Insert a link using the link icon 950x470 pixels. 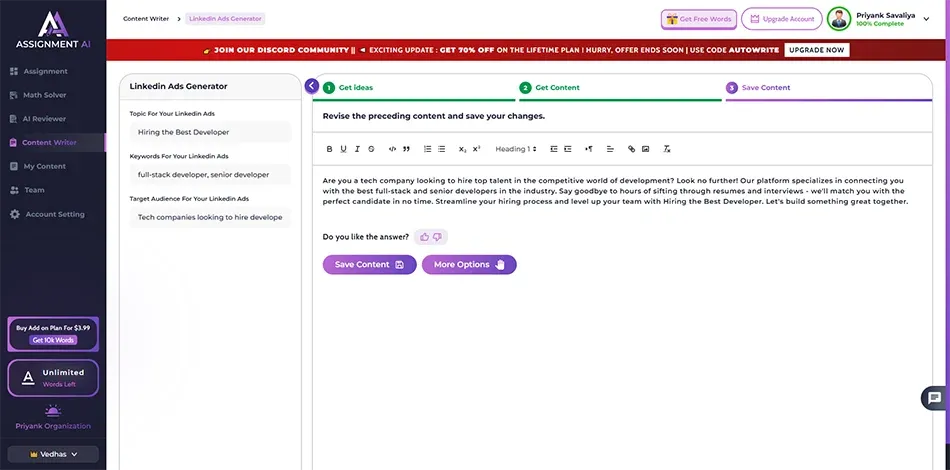pos(631,149)
